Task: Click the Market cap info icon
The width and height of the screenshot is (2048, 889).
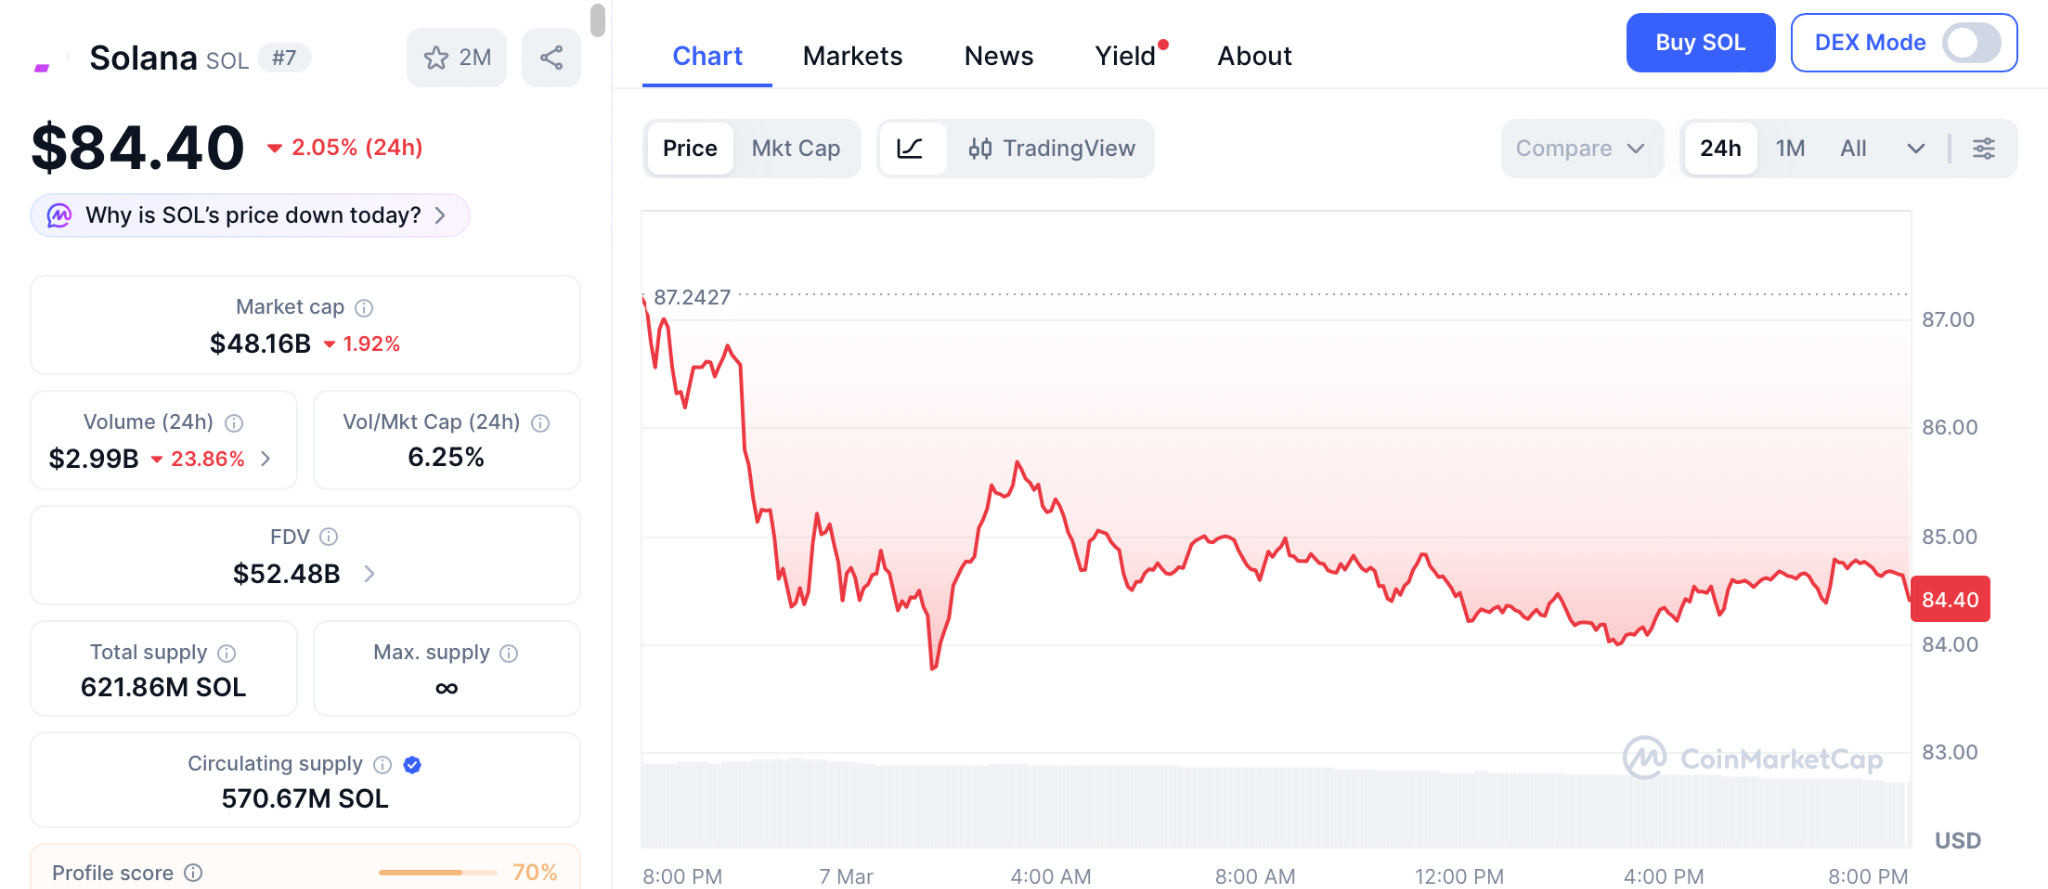Action: [364, 308]
